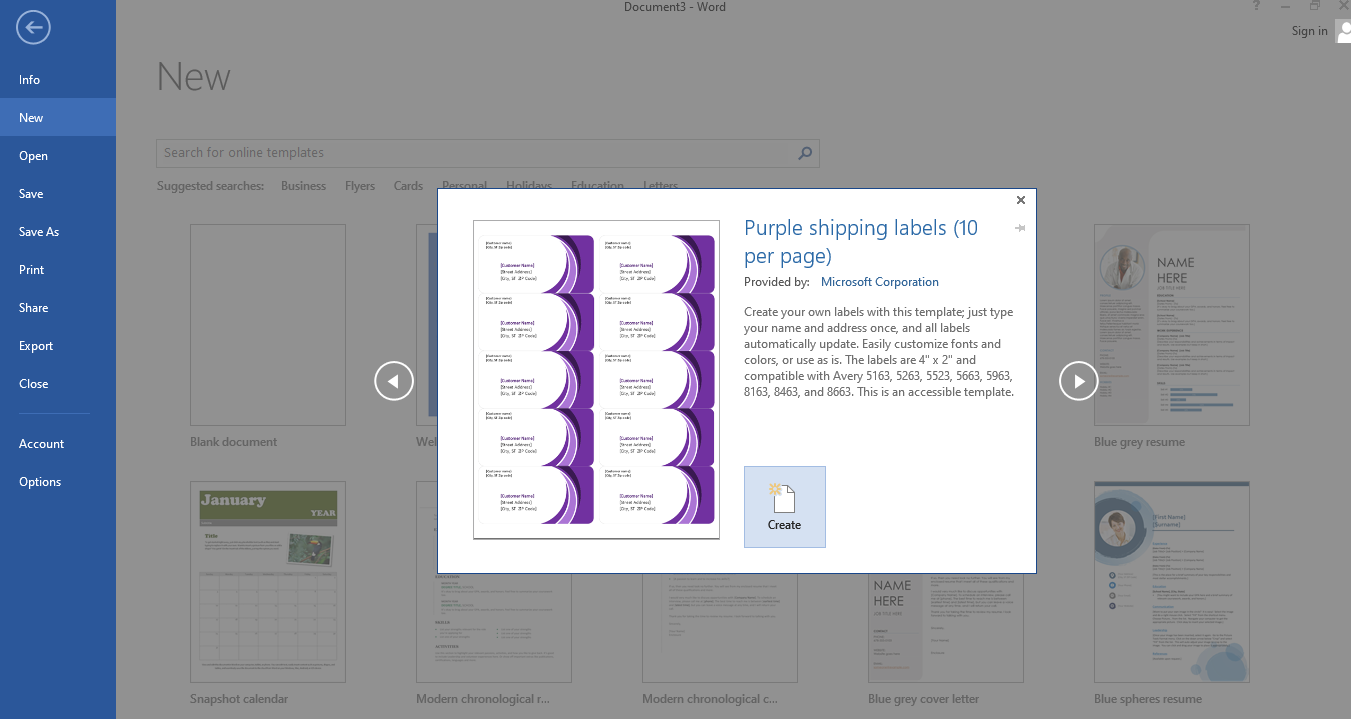Select the Modern chronological resume thumbnail
Screen dimensions: 1351x719
[x=494, y=628]
